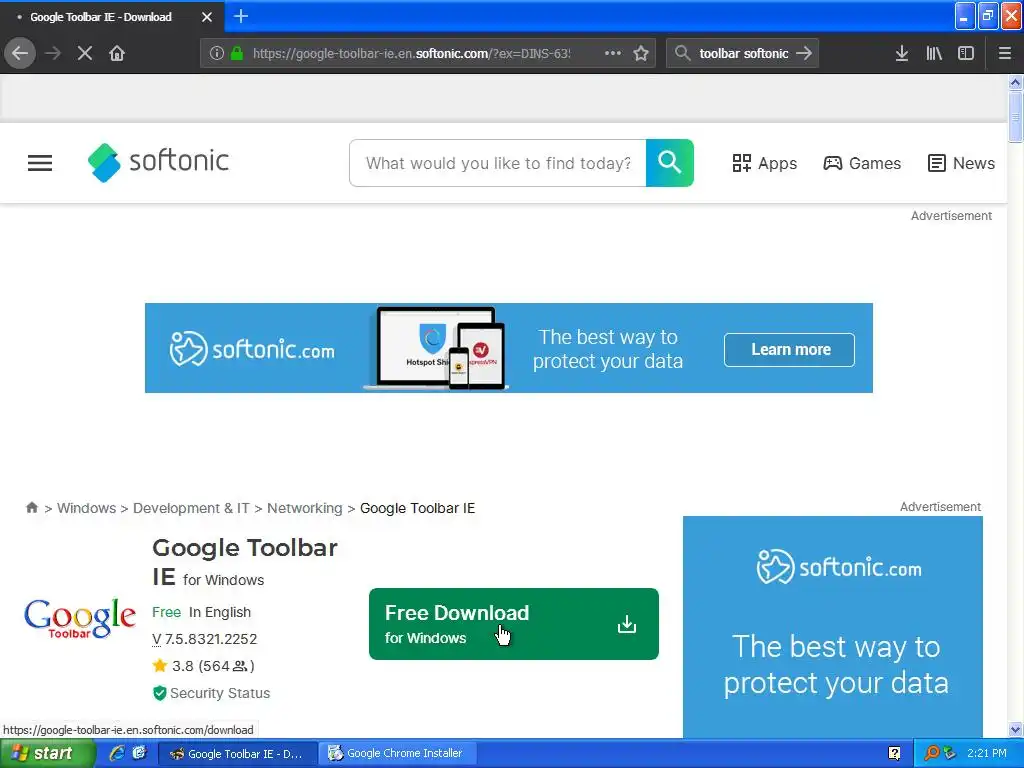Image resolution: width=1024 pixels, height=768 pixels.
Task: Click the vertical scrollbar up arrow
Action: coord(1015,82)
